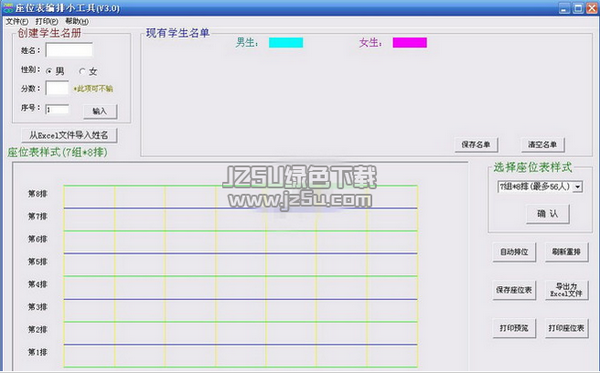Click the 自动排位 button
The image size is (600, 373).
point(514,252)
